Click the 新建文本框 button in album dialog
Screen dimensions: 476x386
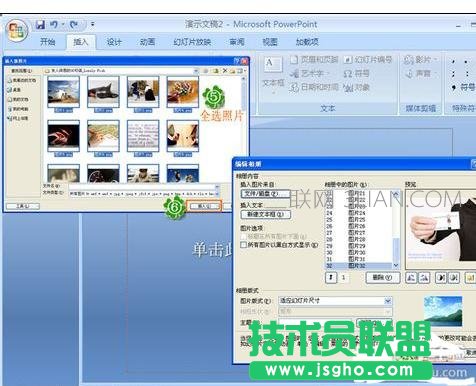pyautogui.click(x=266, y=214)
